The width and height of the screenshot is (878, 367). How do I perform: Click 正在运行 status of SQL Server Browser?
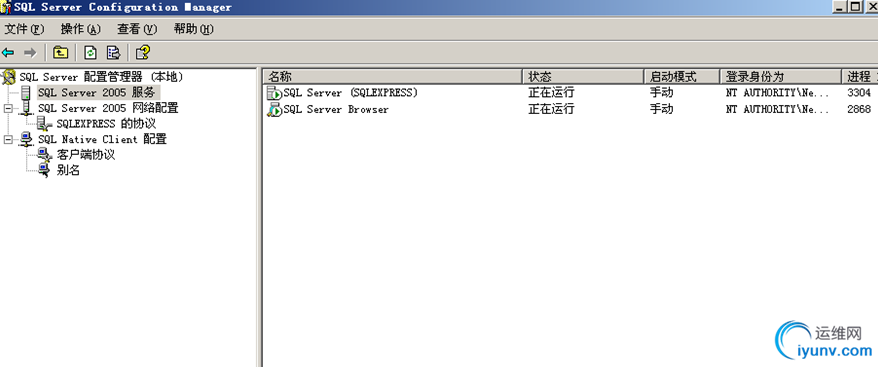552,109
